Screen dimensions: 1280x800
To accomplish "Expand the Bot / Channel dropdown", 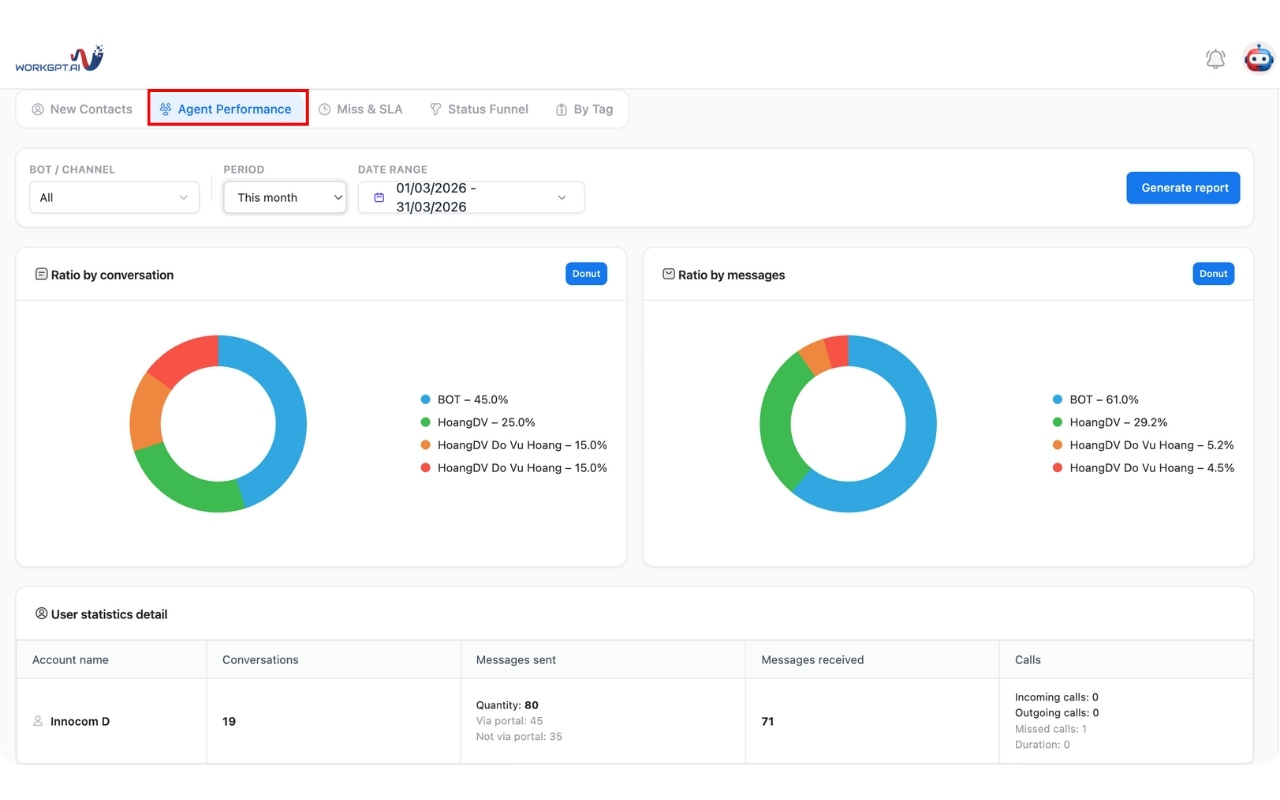I will (x=114, y=198).
